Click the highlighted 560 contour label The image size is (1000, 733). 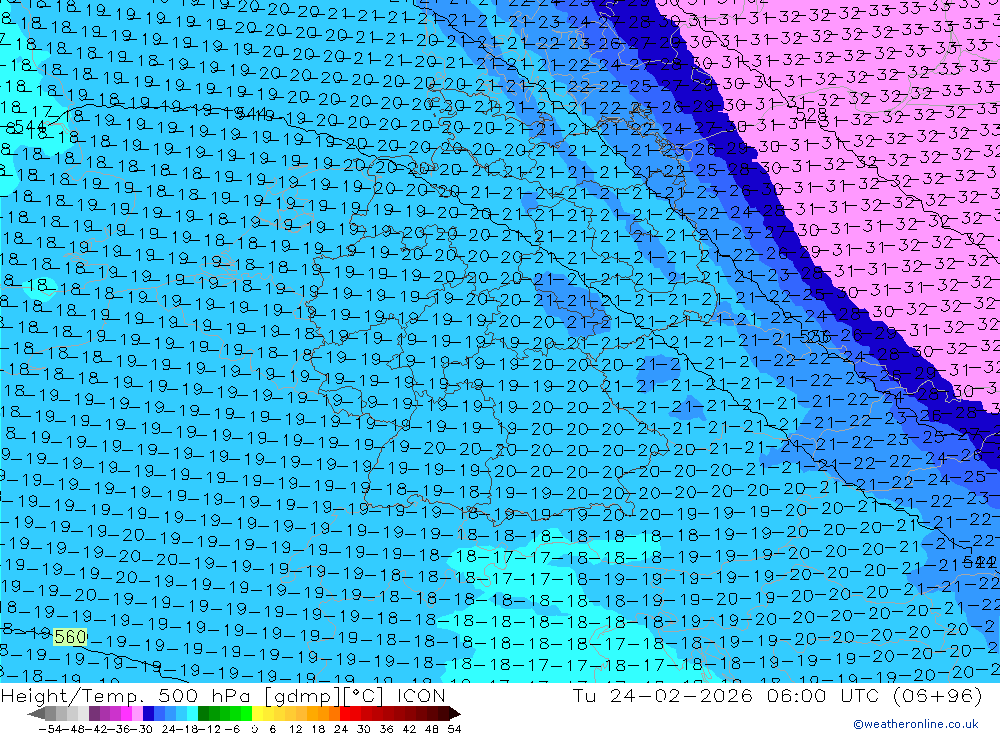(70, 637)
